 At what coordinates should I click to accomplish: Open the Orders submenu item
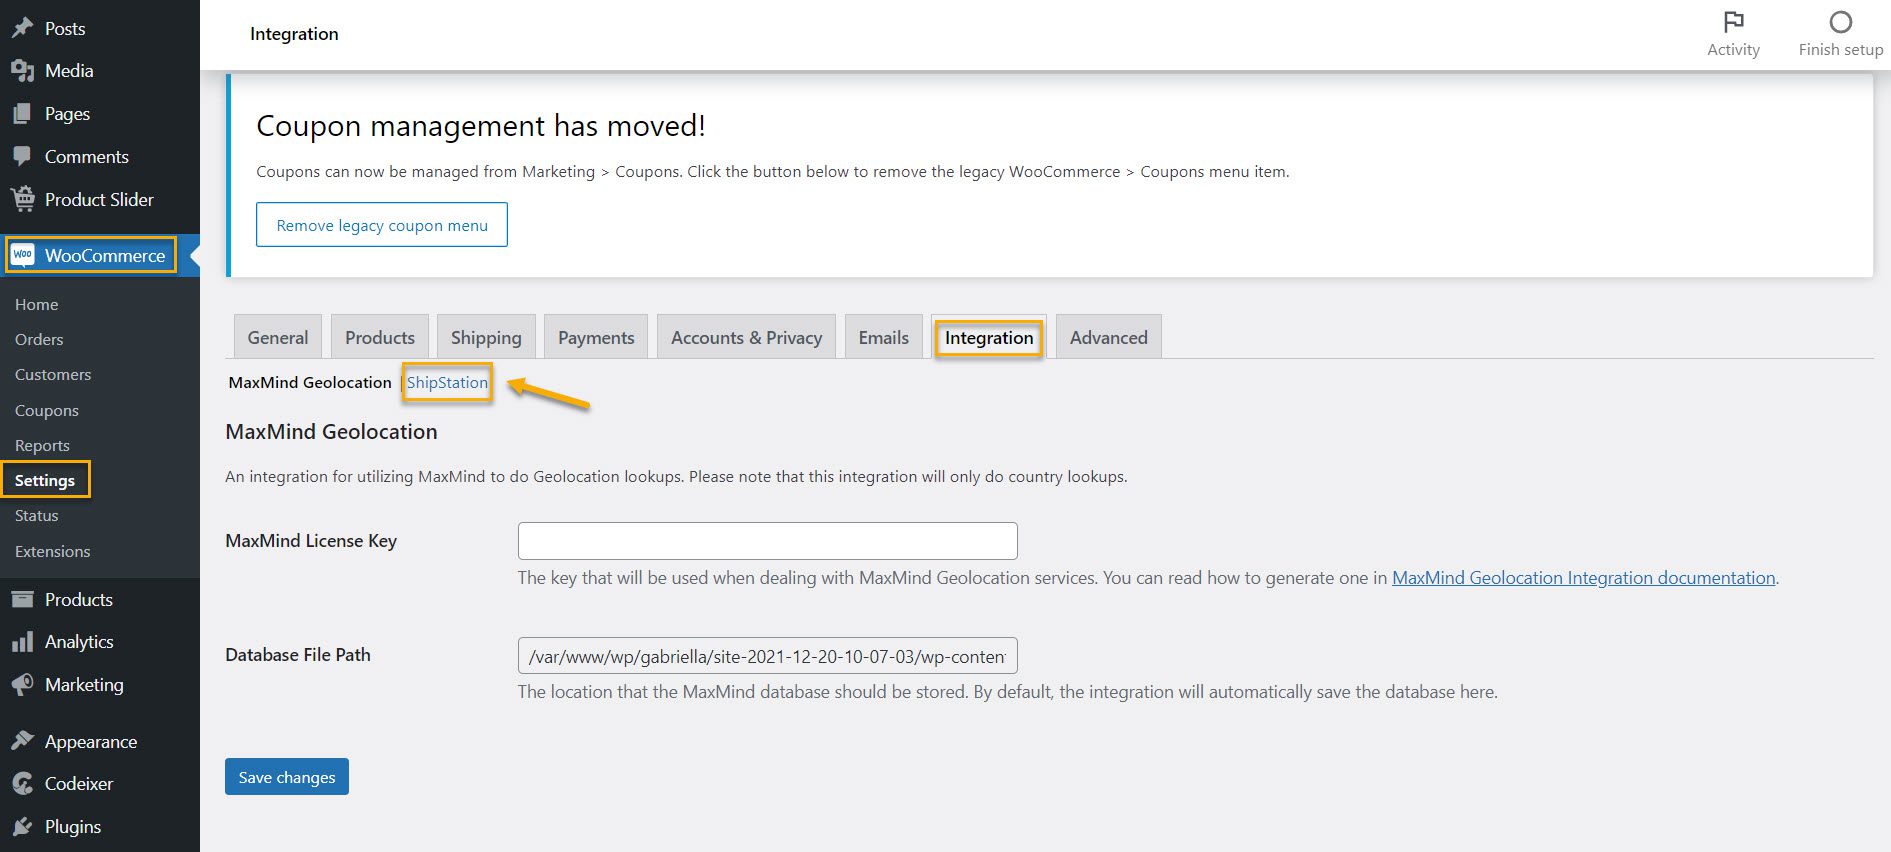[x=39, y=340]
